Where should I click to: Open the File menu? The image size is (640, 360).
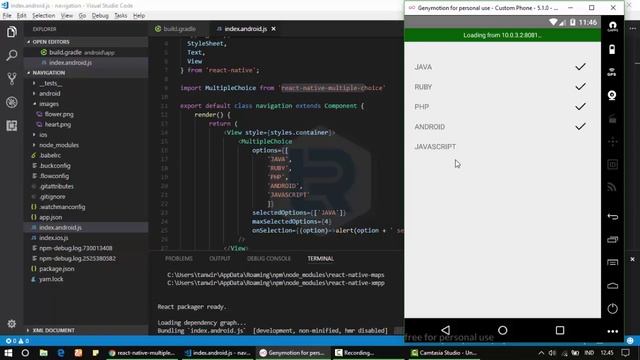click(7, 16)
